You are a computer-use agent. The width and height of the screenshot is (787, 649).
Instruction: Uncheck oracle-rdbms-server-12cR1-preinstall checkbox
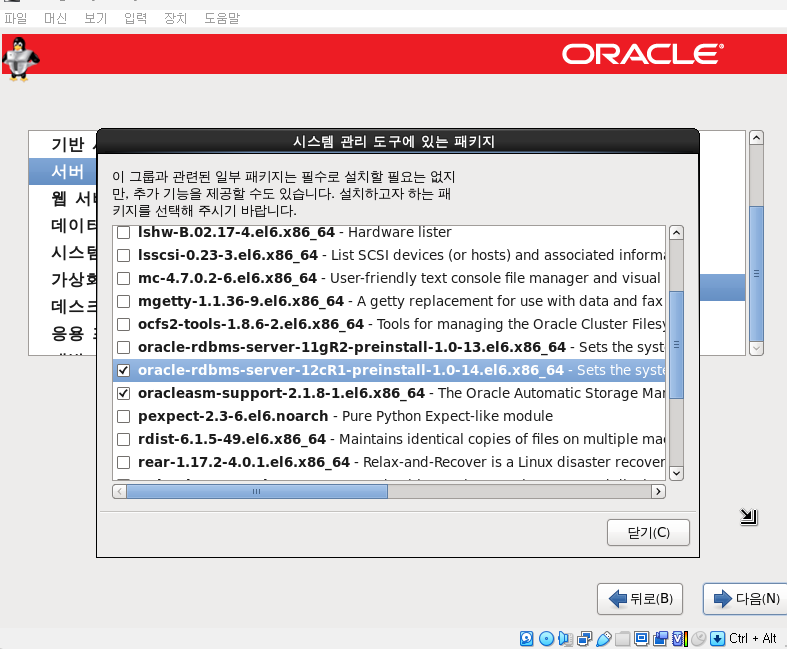coord(123,370)
